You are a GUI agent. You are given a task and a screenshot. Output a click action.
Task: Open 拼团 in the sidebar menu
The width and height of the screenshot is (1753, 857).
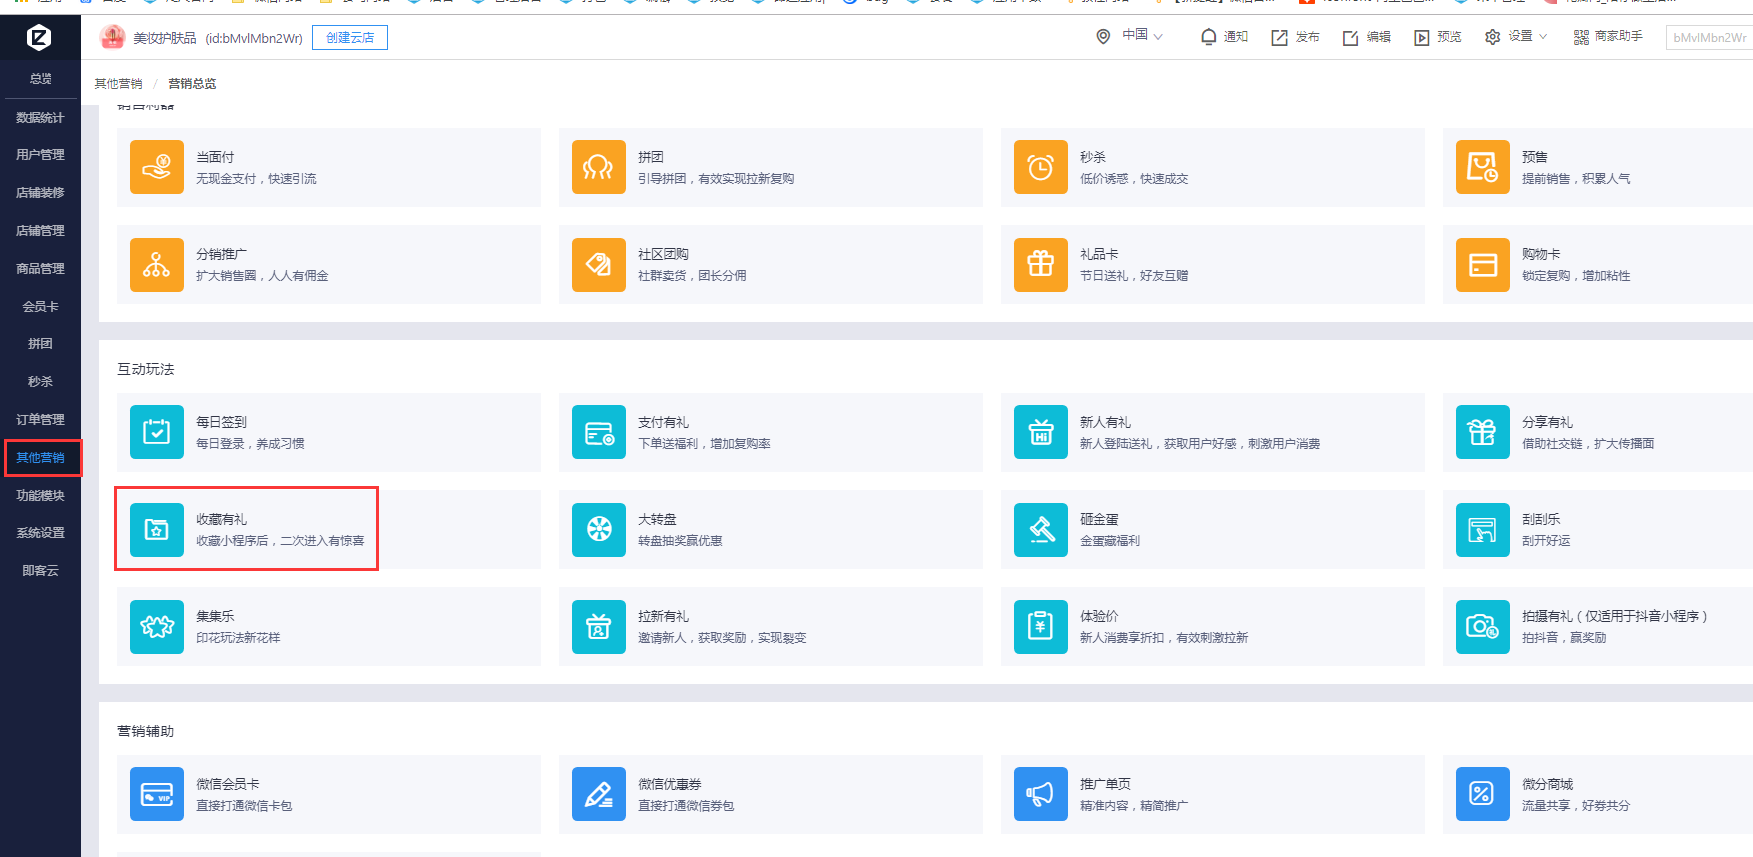click(x=40, y=344)
